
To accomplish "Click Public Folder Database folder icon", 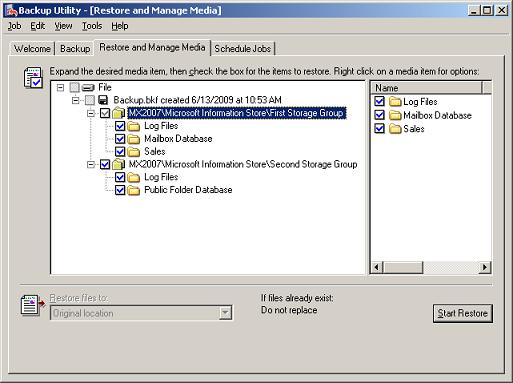I will (x=134, y=190).
